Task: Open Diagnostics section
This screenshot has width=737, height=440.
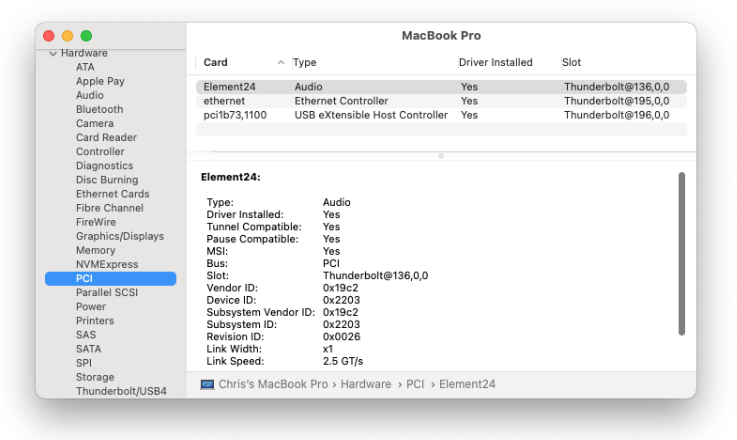Action: click(x=104, y=166)
